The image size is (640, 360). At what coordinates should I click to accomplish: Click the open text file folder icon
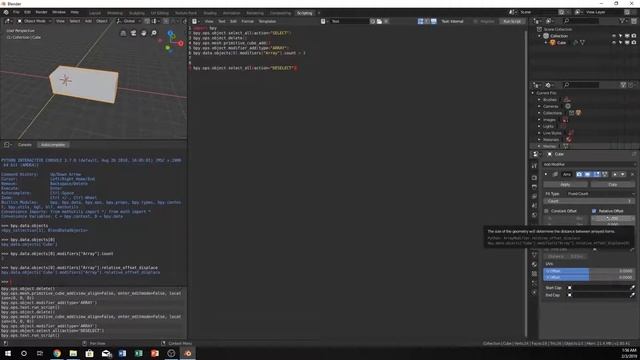[379, 21]
